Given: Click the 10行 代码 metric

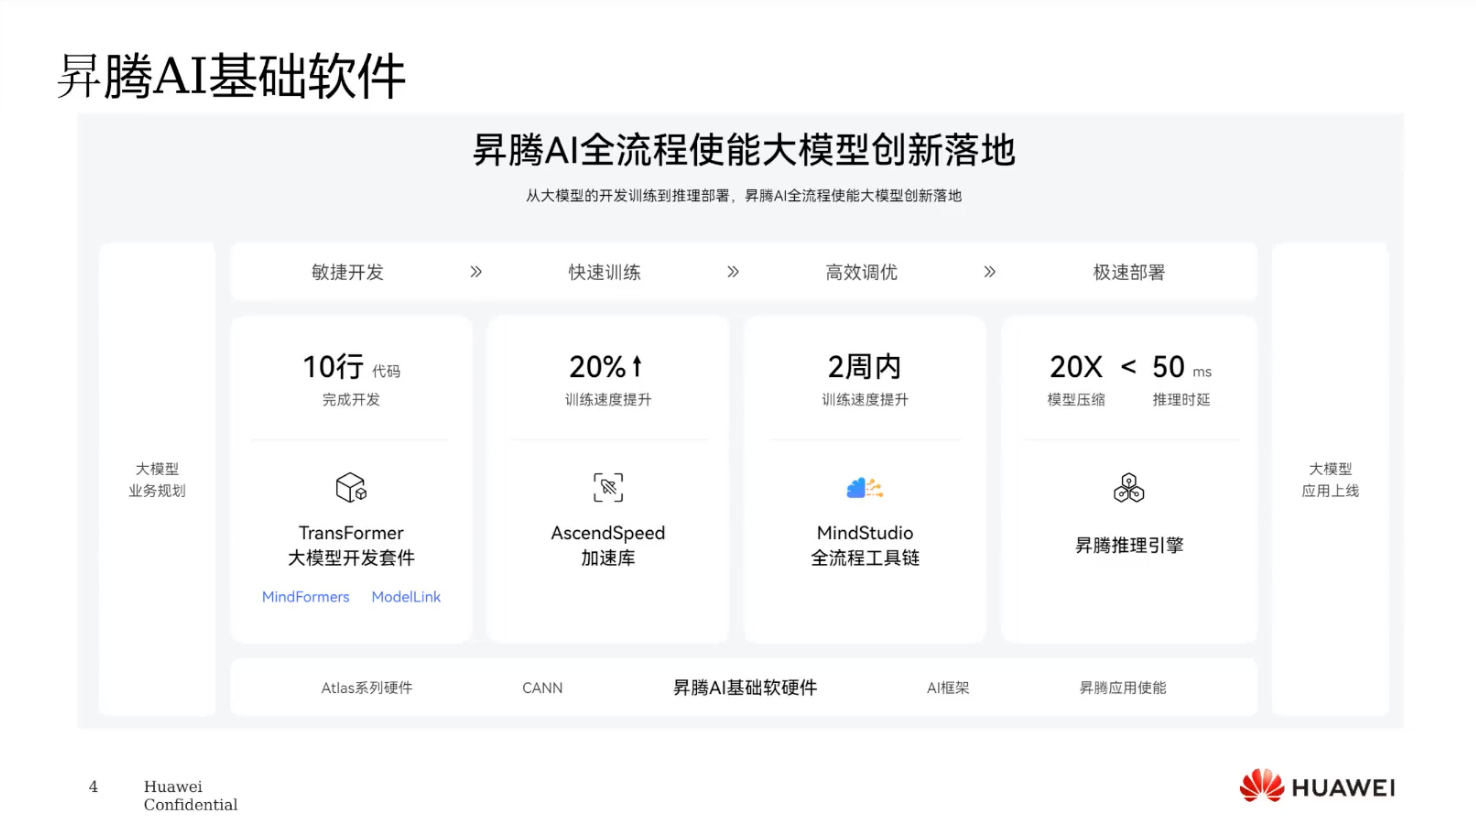Looking at the screenshot, I should [351, 367].
